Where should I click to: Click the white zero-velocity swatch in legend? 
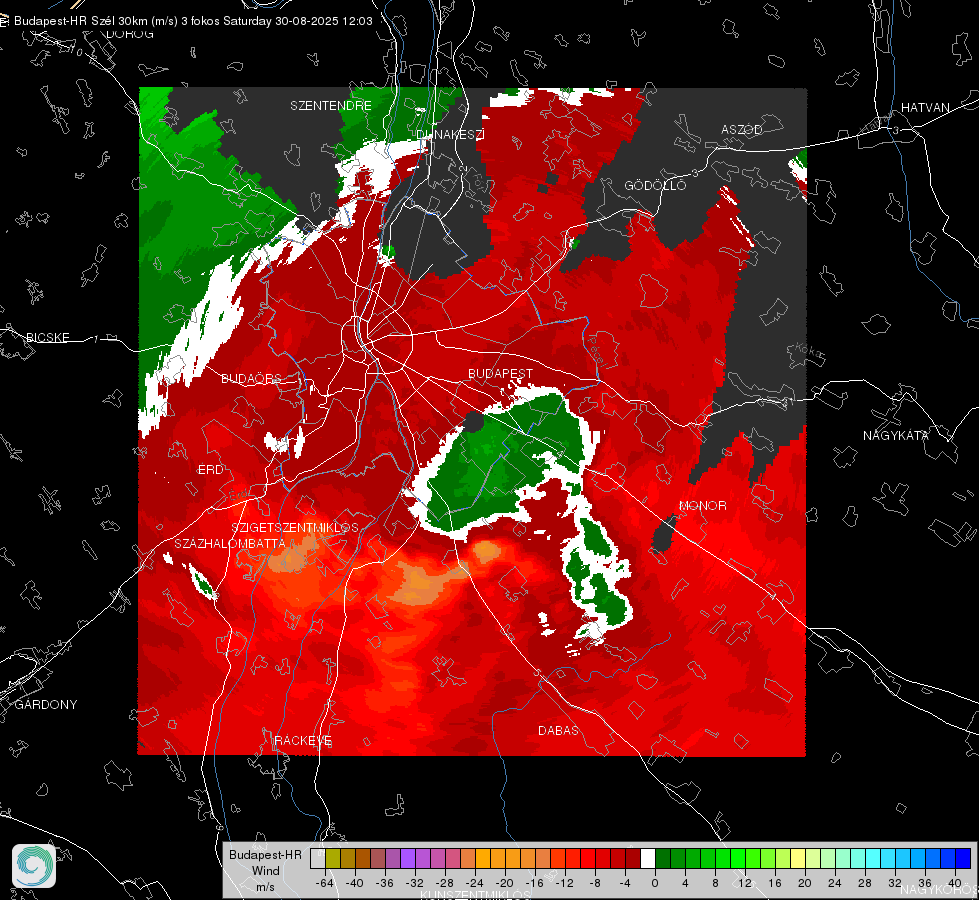tap(648, 859)
